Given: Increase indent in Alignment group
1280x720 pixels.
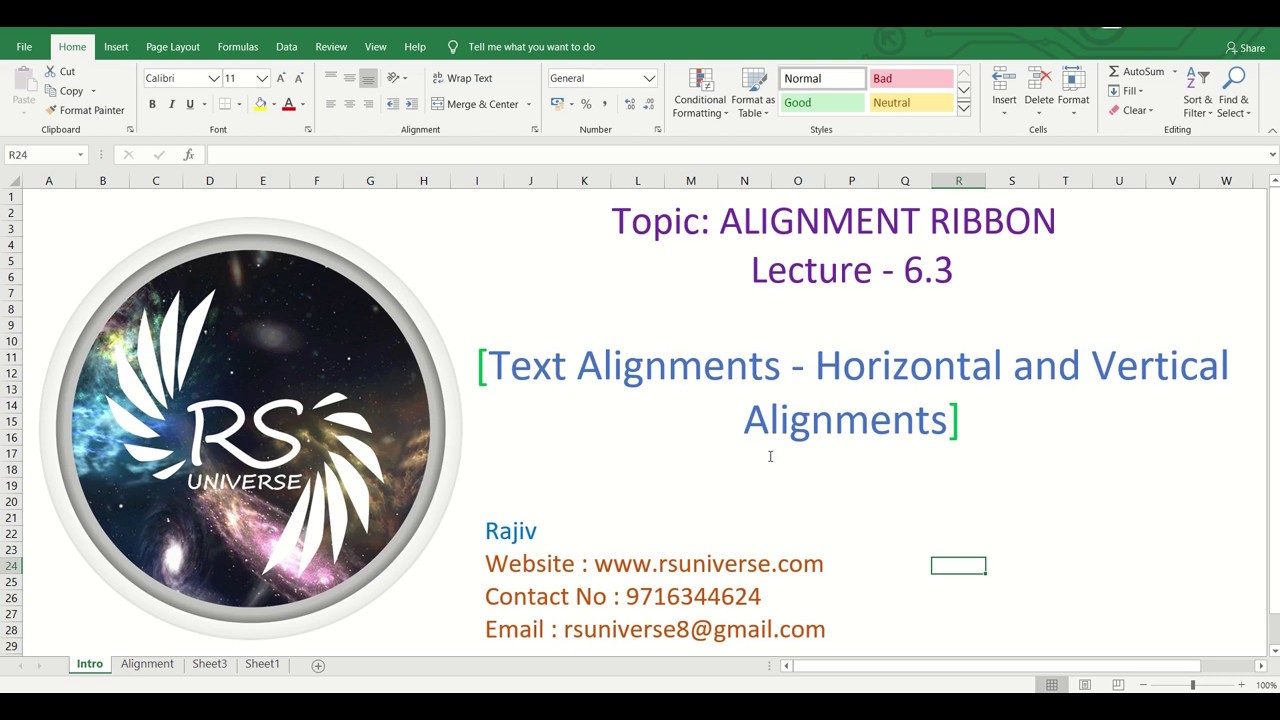Looking at the screenshot, I should pyautogui.click(x=411, y=104).
